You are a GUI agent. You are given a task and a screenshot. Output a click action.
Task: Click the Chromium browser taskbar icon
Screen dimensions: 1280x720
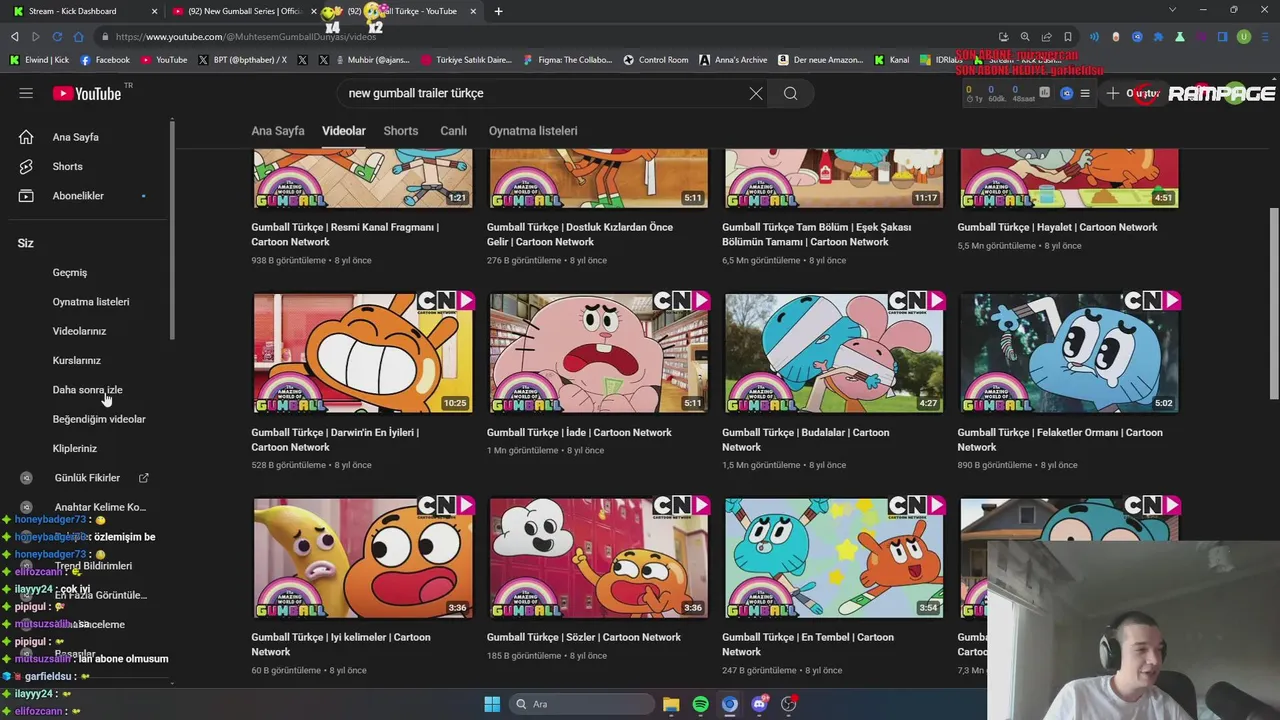pos(730,704)
